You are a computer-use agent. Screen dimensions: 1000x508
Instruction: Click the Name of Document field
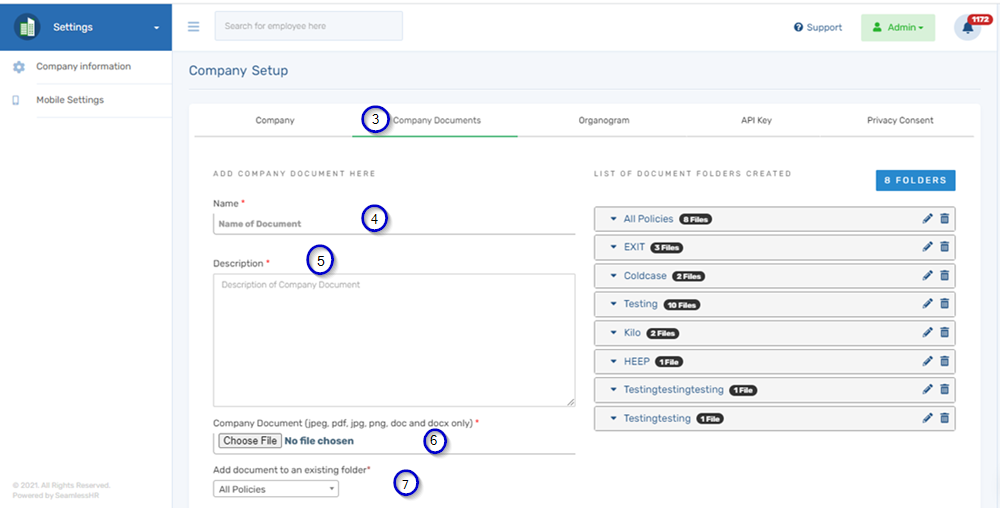pos(394,224)
